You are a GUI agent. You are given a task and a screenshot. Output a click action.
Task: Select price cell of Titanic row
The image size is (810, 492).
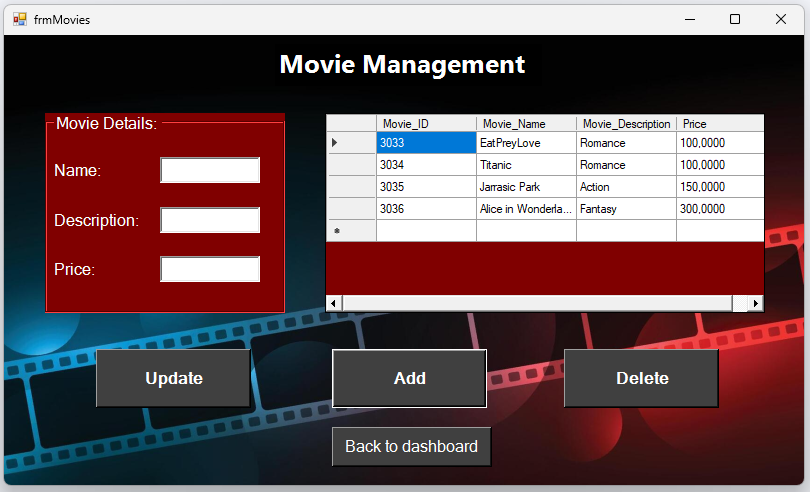(720, 165)
